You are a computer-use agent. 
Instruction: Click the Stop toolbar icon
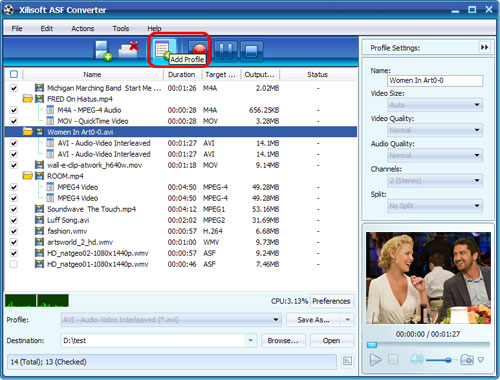[x=251, y=51]
